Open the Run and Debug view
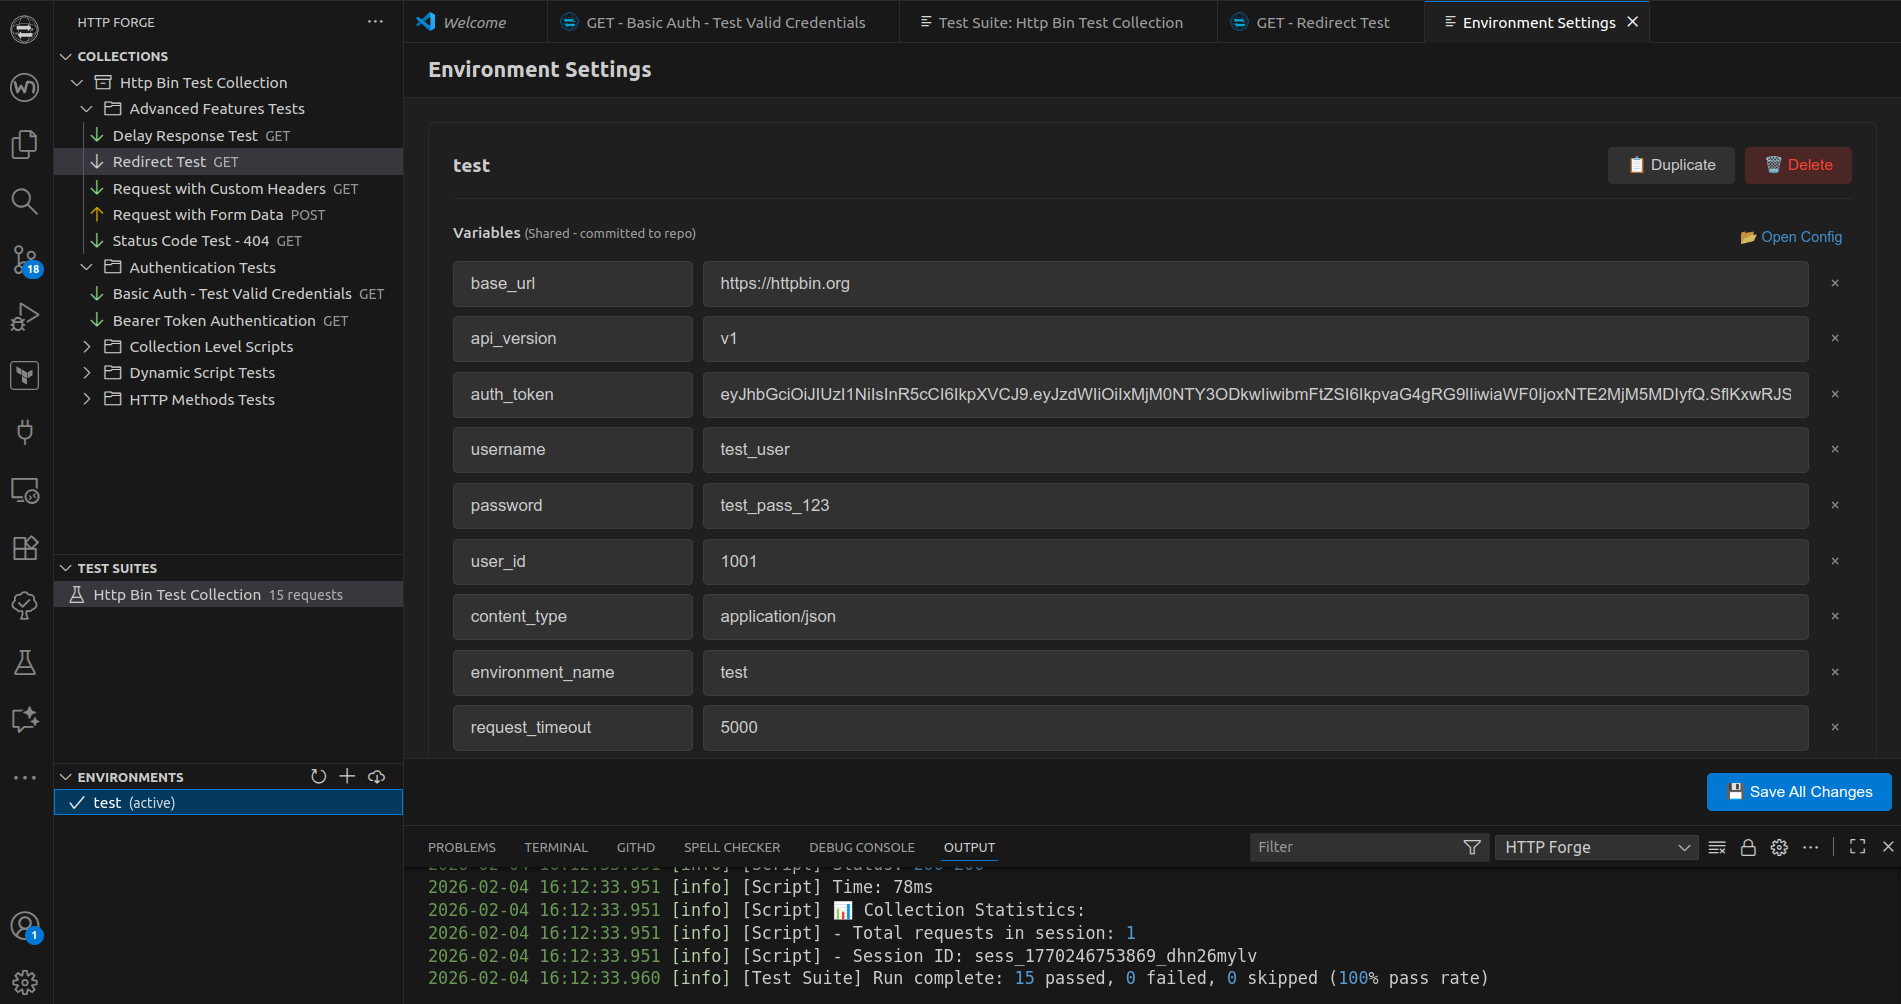 24,316
